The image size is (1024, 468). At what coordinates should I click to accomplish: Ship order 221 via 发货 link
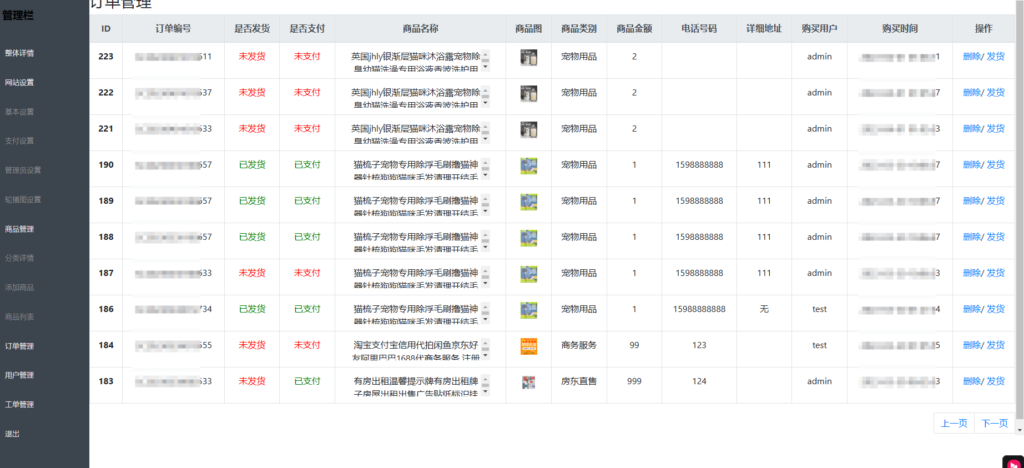(x=995, y=129)
